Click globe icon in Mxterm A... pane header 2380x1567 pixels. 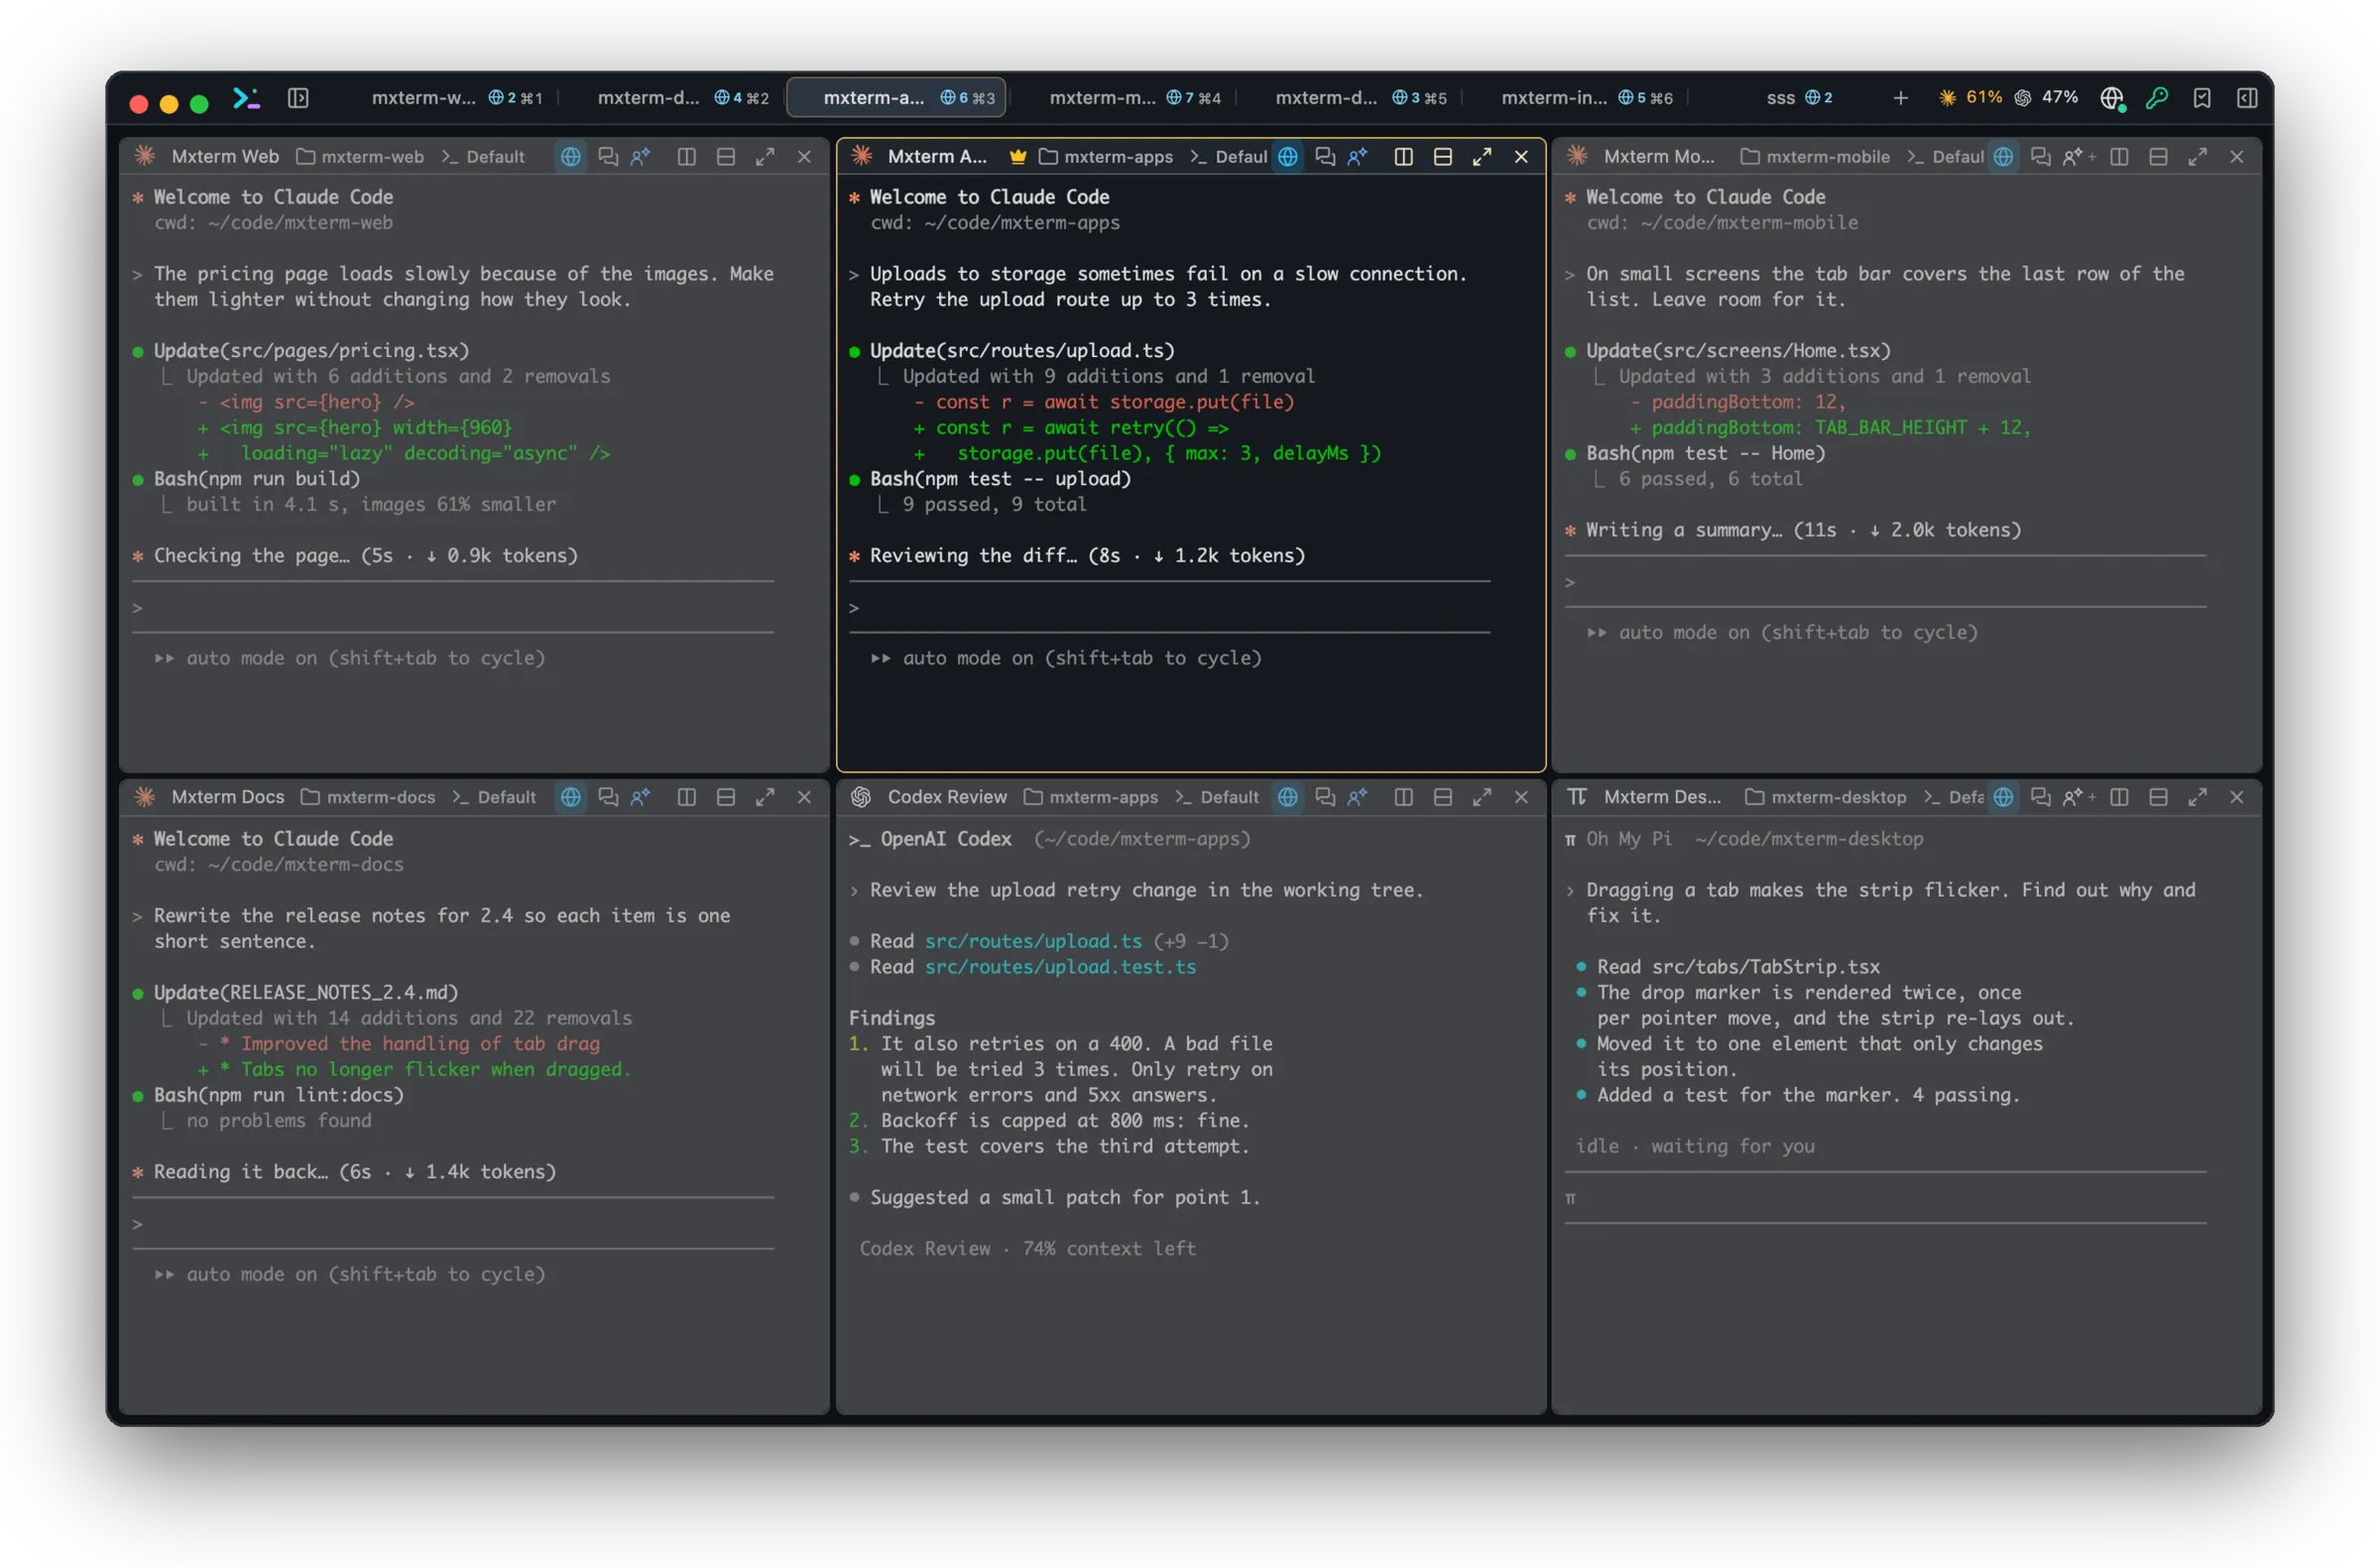1288,157
